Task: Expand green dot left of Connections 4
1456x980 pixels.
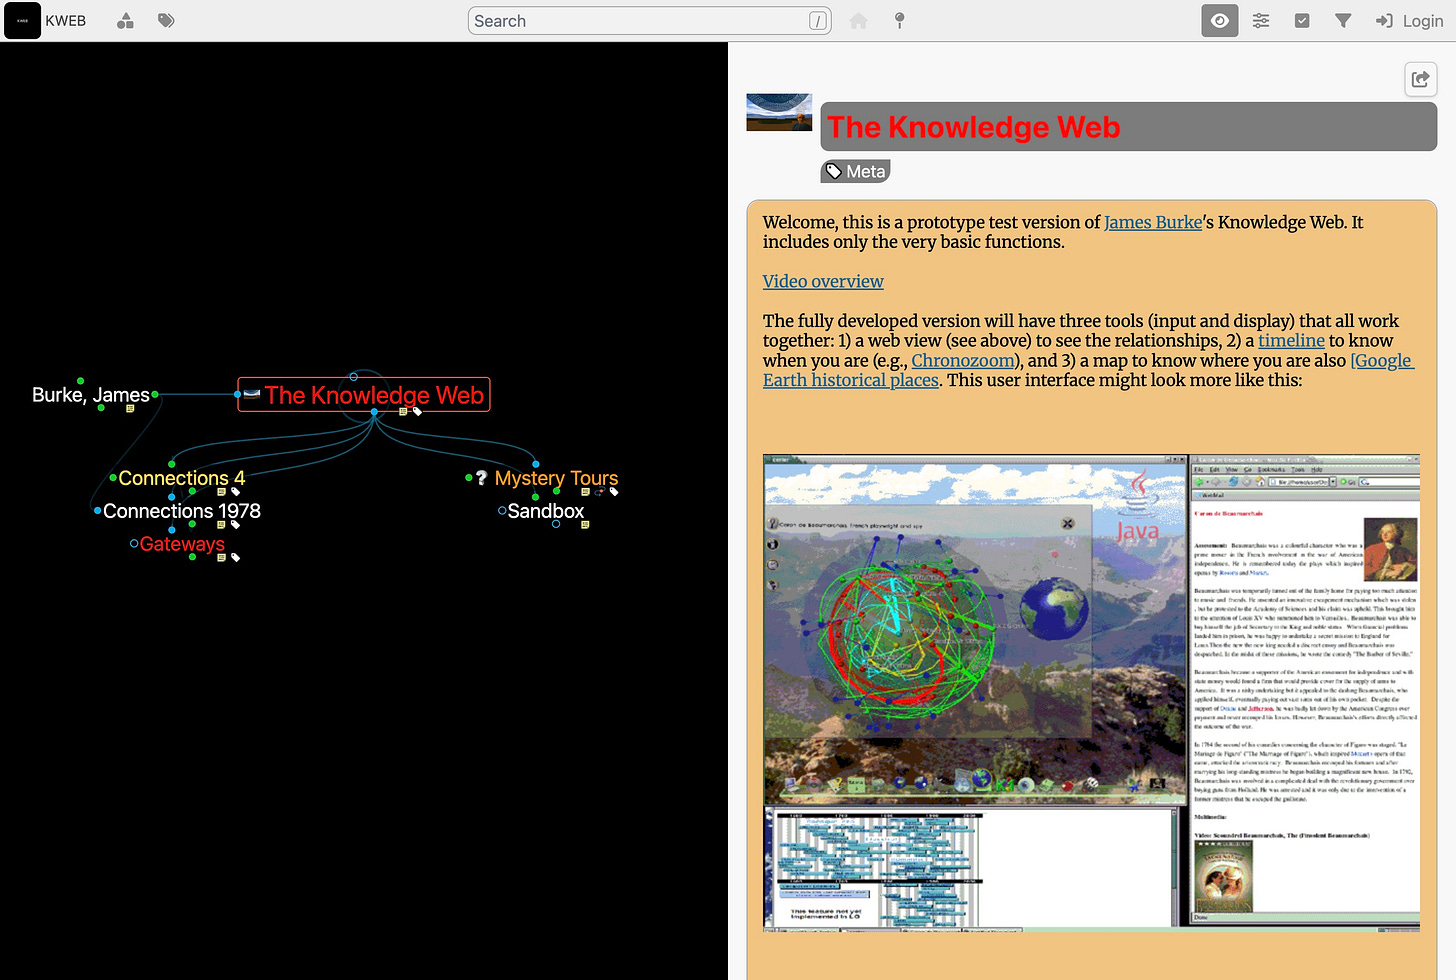Action: pos(112,478)
